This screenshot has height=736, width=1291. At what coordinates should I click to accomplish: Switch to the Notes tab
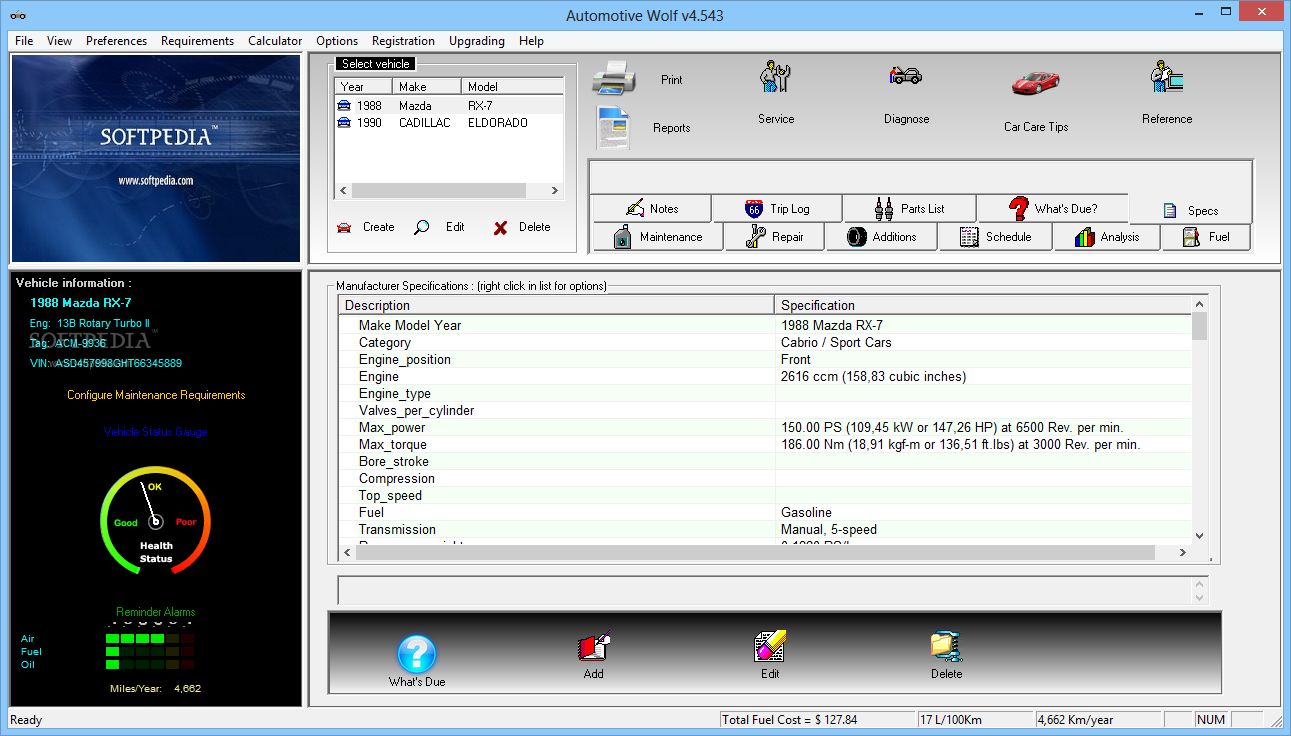tap(652, 209)
